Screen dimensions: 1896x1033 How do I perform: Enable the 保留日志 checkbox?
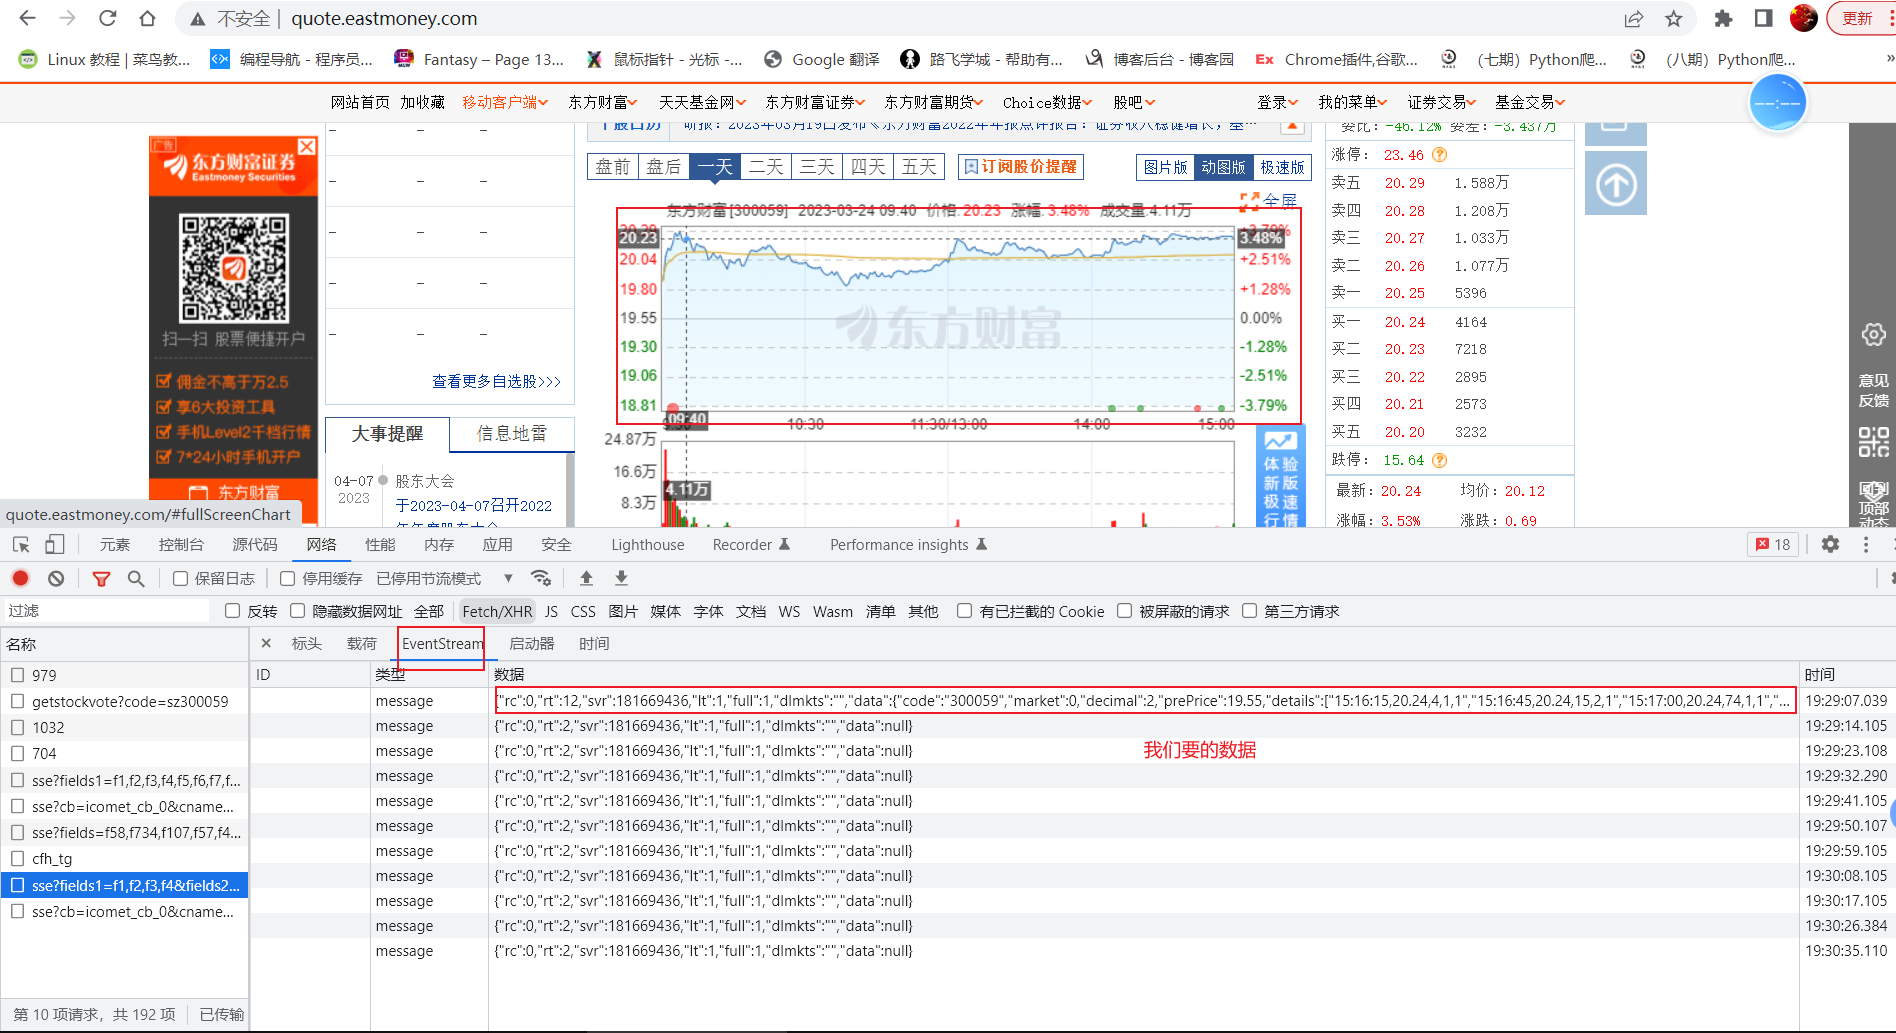pyautogui.click(x=180, y=578)
